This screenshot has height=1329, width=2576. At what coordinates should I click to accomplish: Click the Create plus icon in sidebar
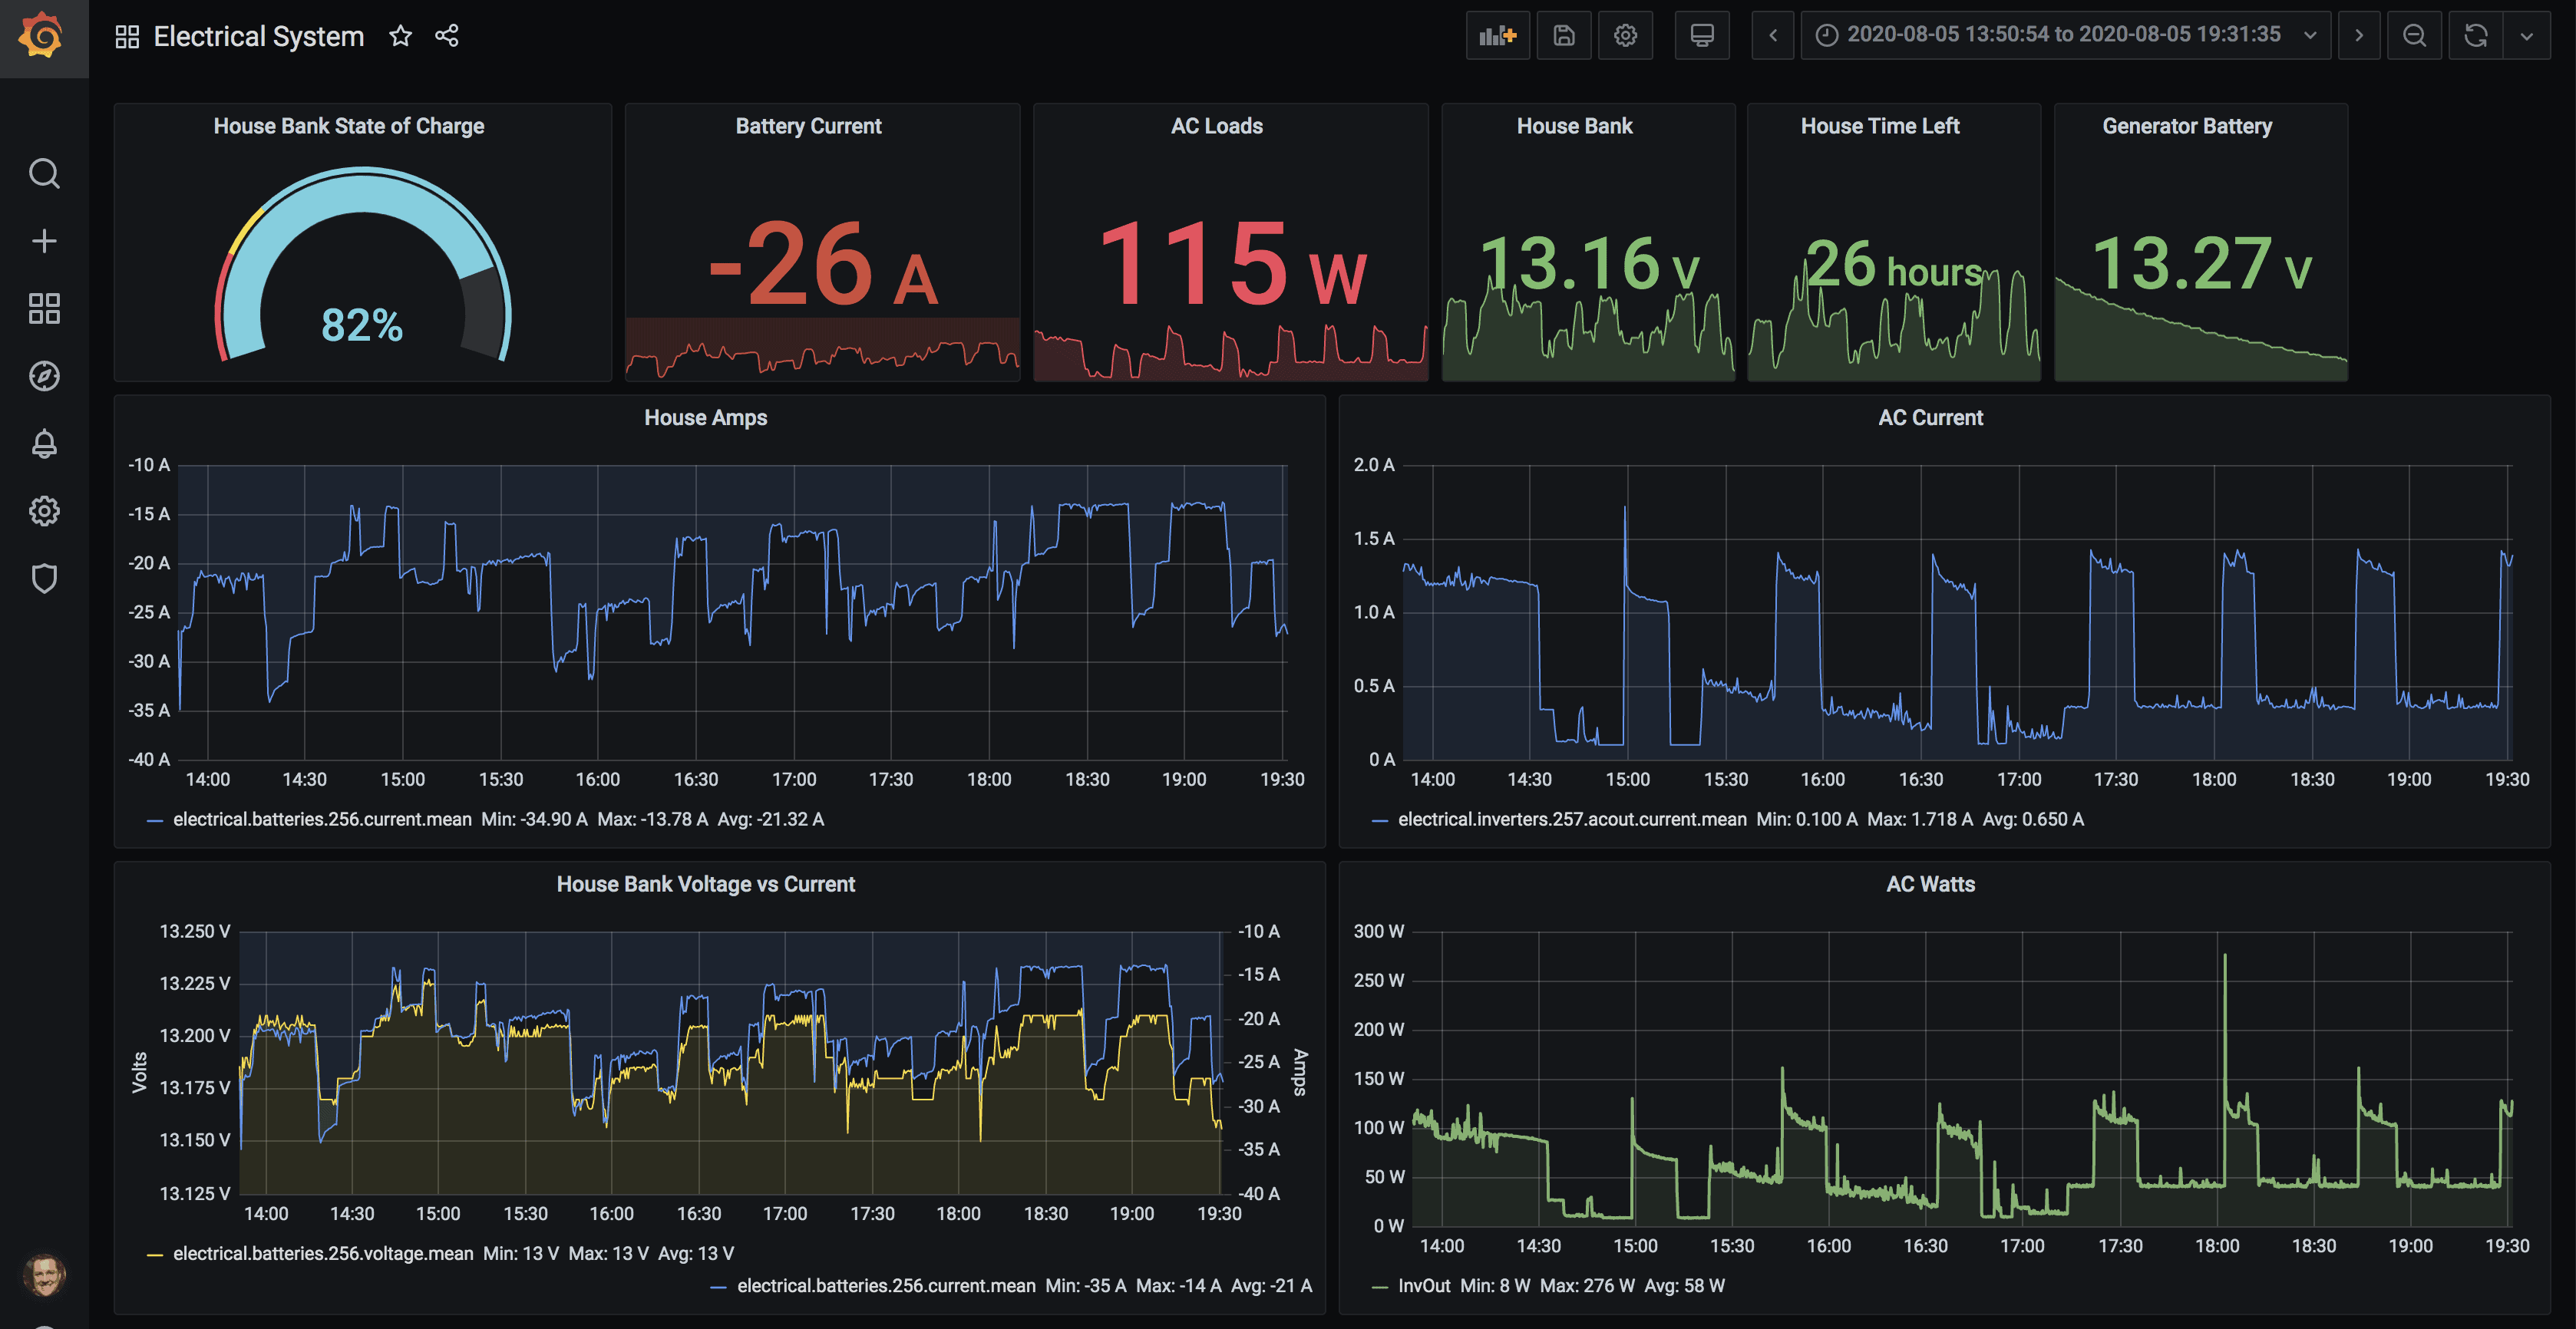[44, 241]
